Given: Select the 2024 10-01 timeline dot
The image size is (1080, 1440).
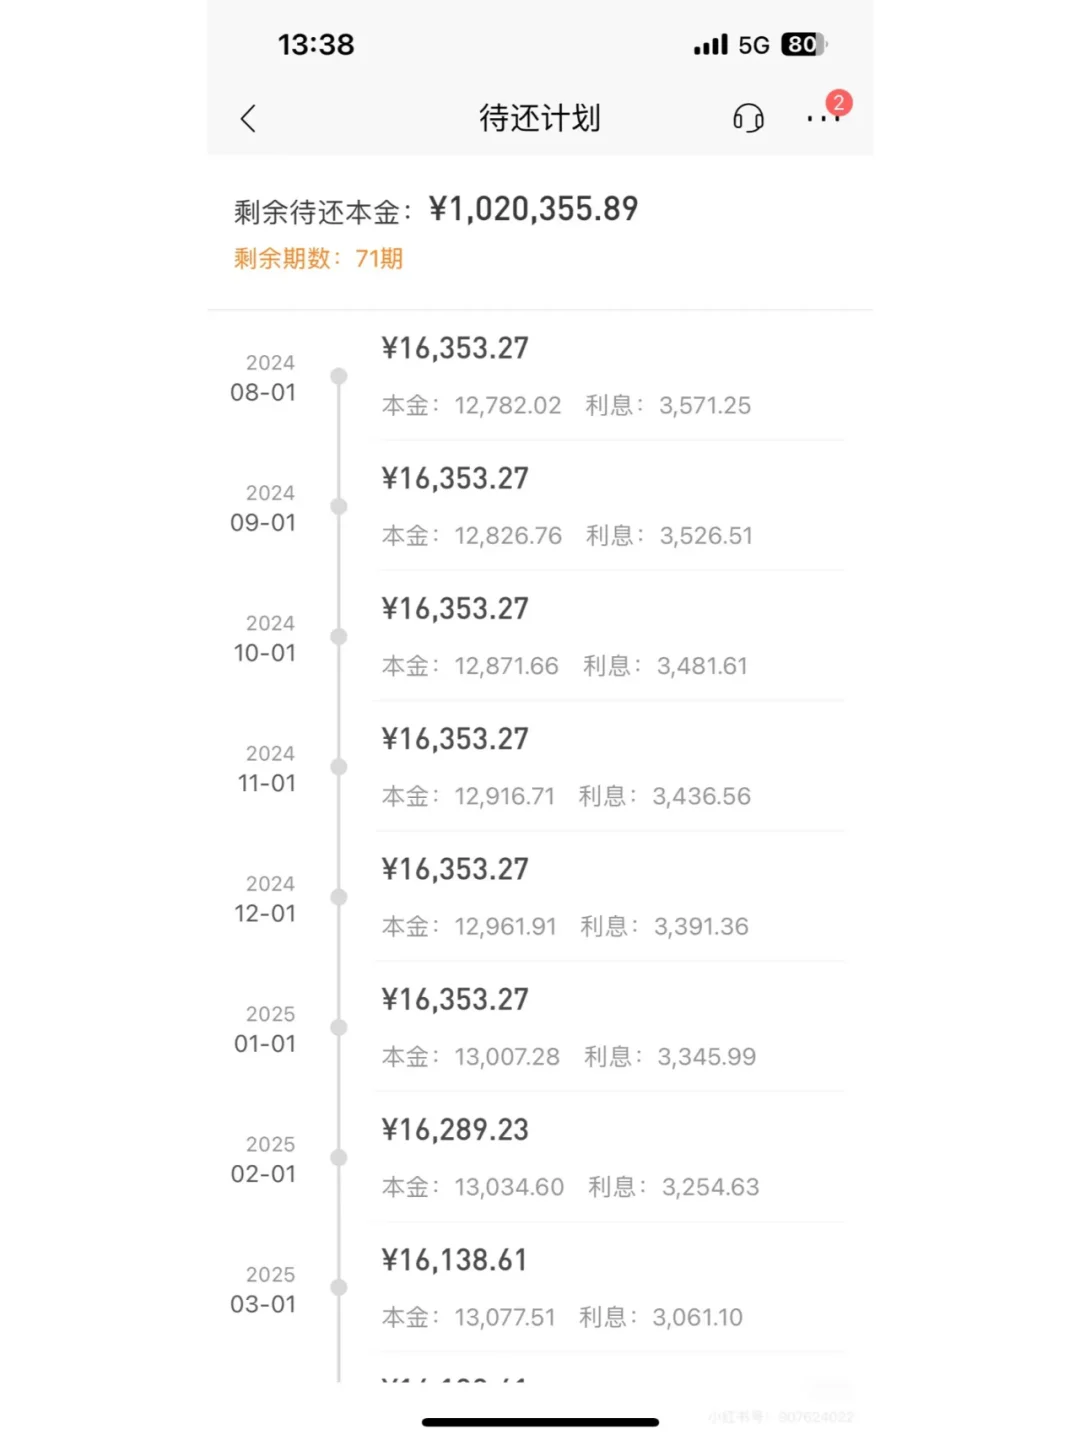Looking at the screenshot, I should point(339,637).
